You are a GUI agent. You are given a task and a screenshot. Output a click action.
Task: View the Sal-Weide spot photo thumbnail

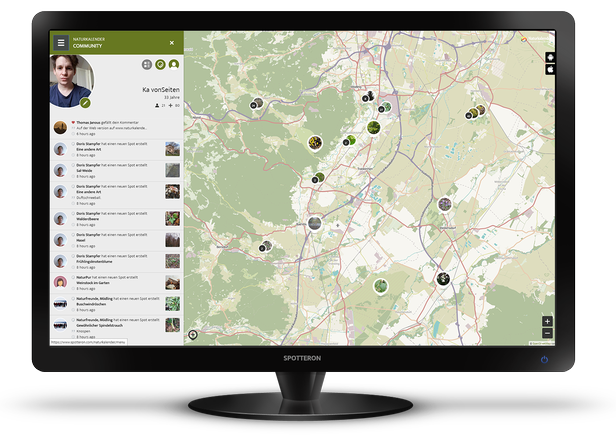click(172, 170)
